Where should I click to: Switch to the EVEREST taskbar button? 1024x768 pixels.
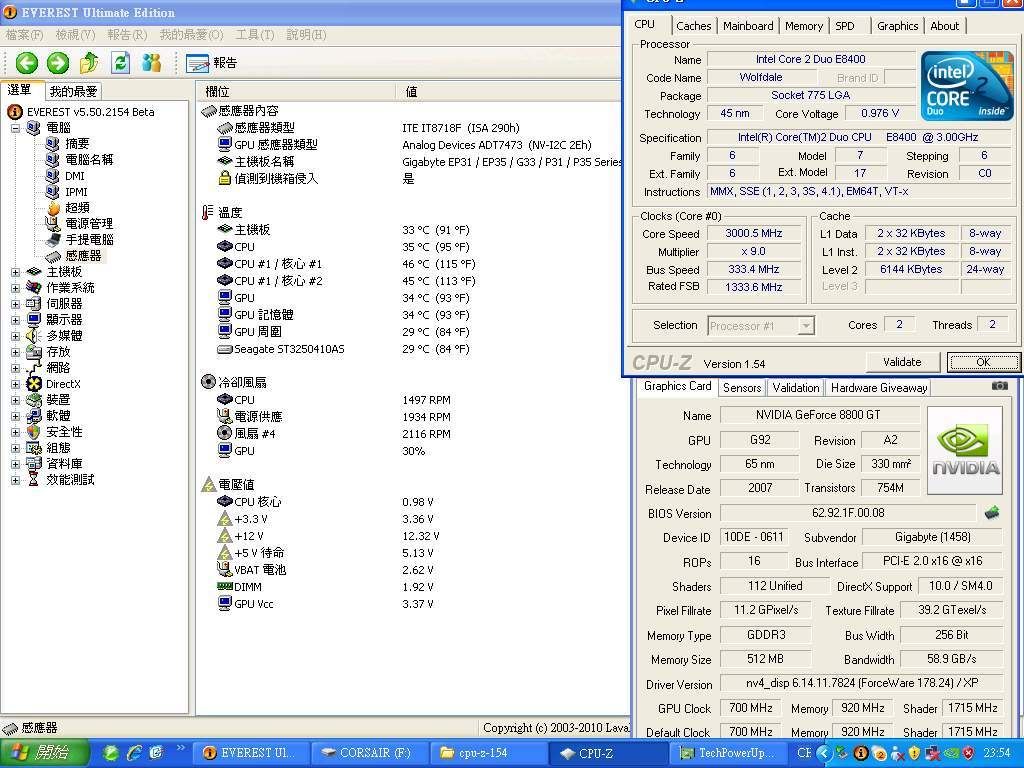pos(249,753)
